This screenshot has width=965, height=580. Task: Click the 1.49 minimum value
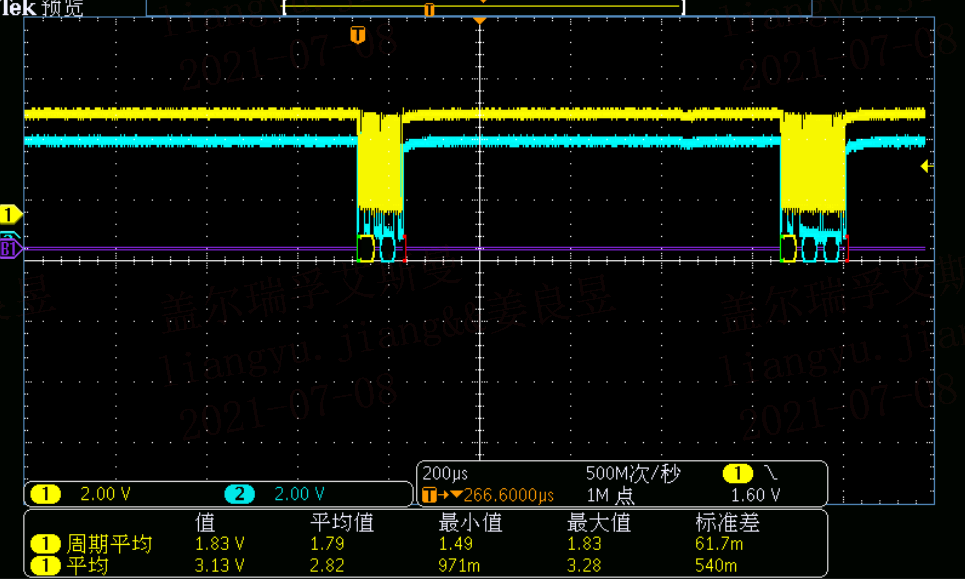tap(456, 544)
